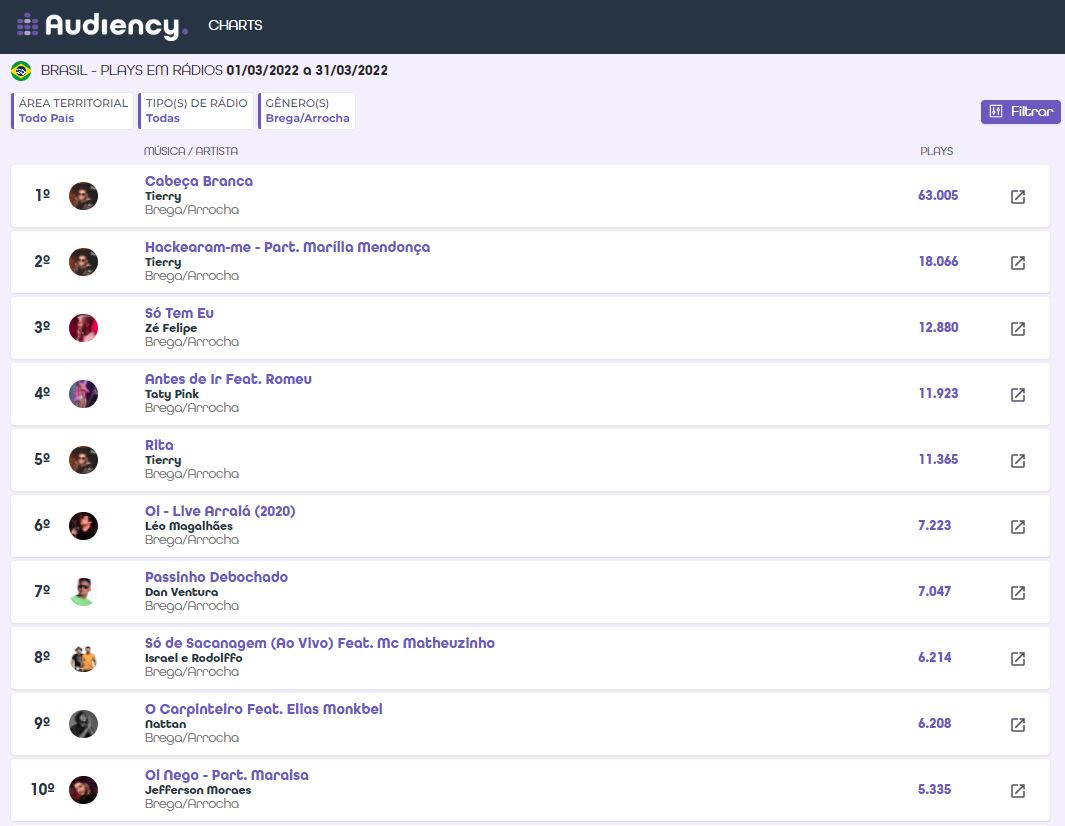Open song Passinho Debochado
This screenshot has height=826, width=1065.
click(216, 577)
